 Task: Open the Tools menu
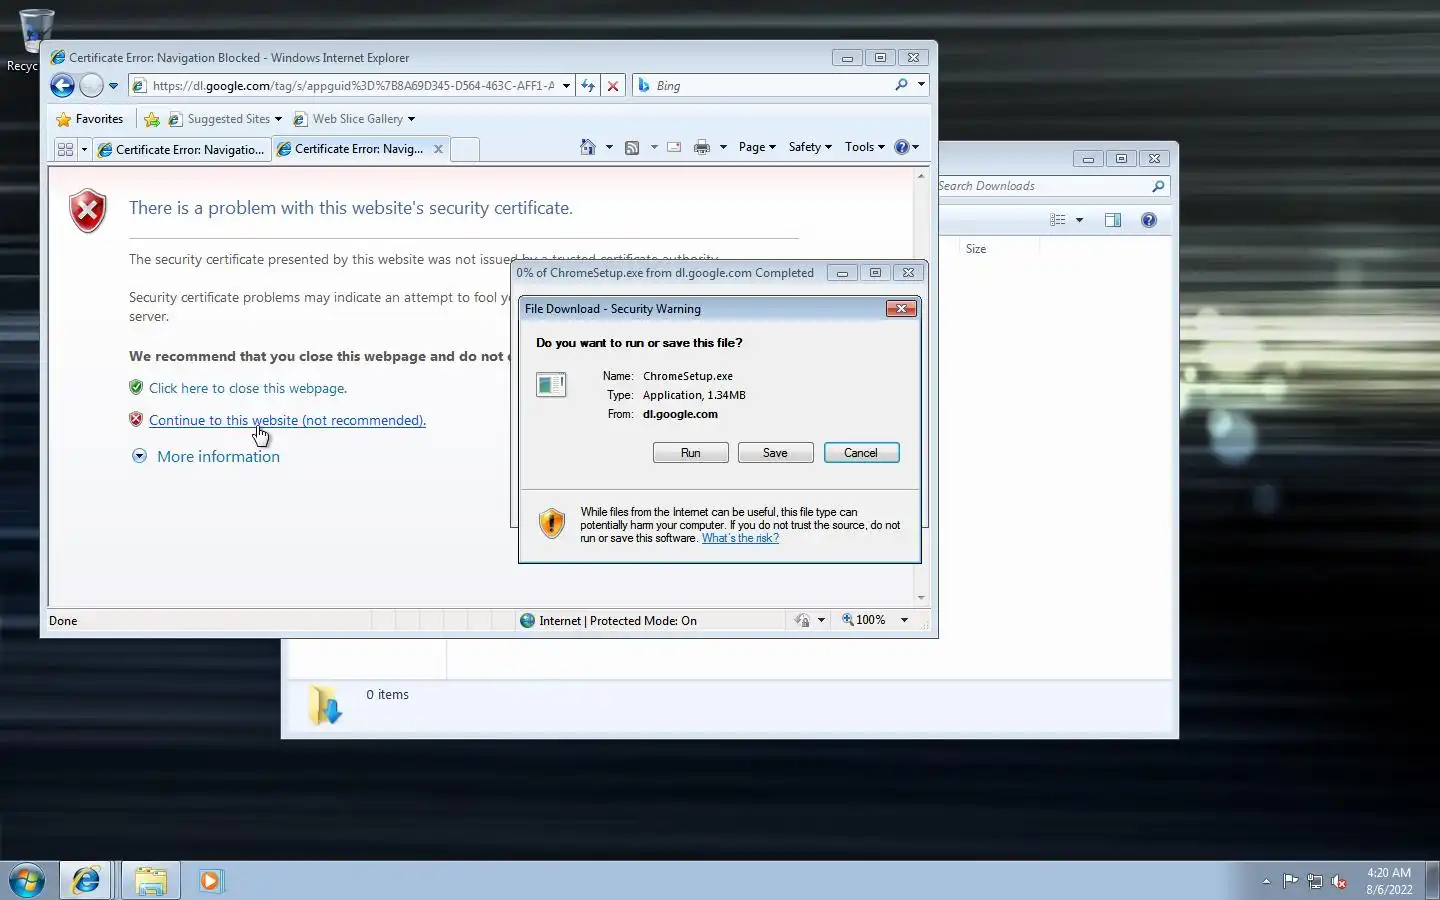point(865,147)
